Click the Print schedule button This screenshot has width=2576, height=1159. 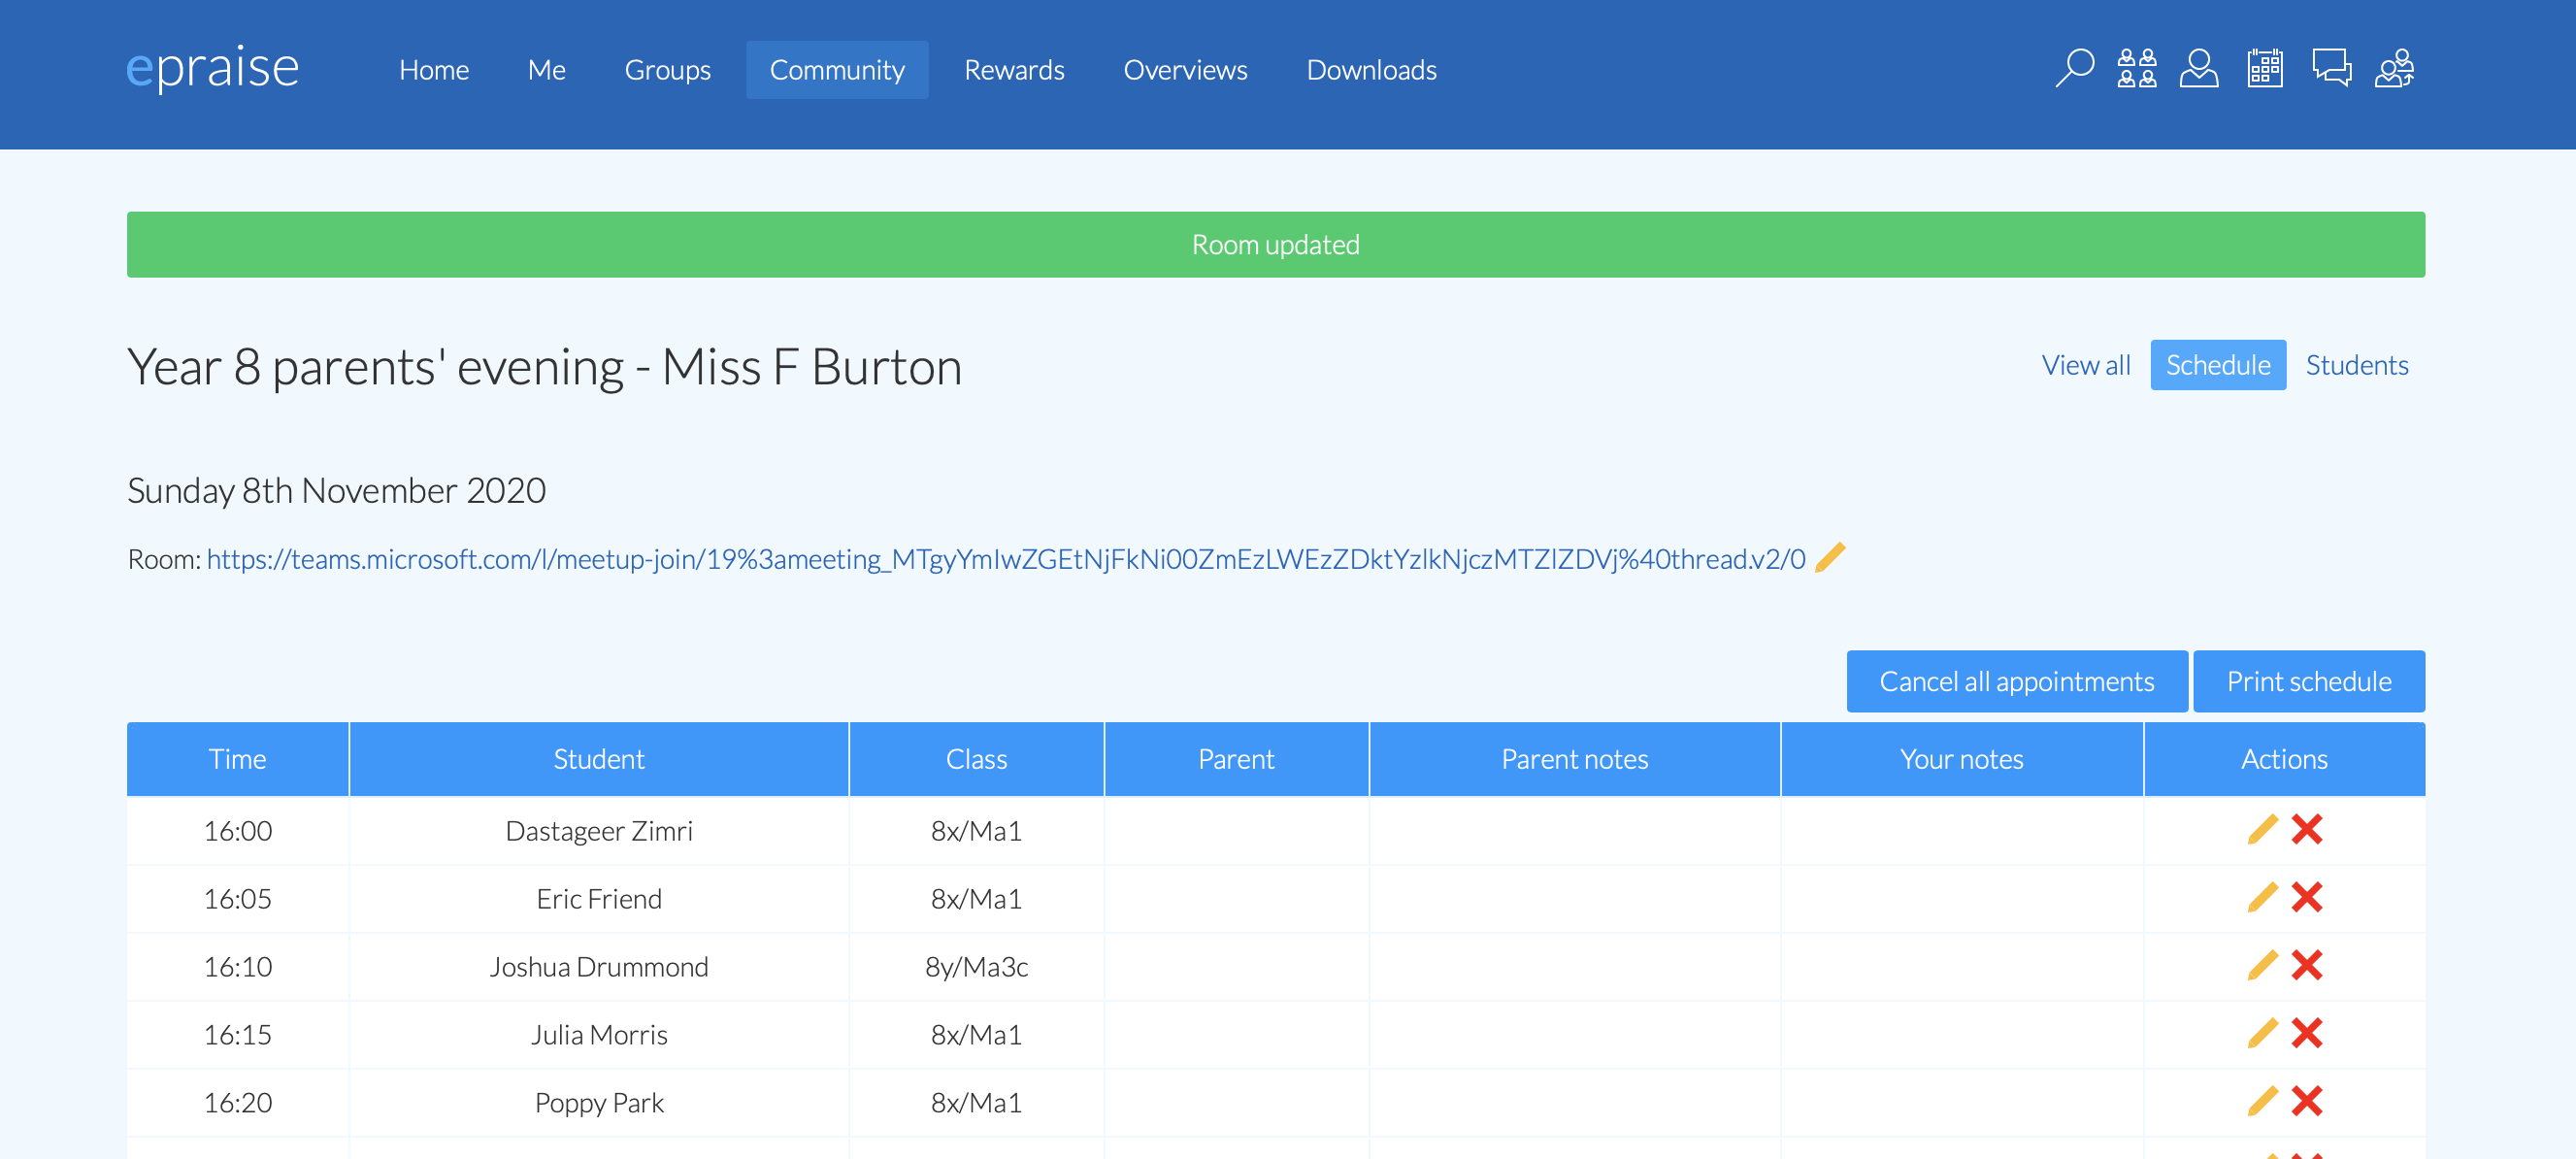click(2308, 681)
